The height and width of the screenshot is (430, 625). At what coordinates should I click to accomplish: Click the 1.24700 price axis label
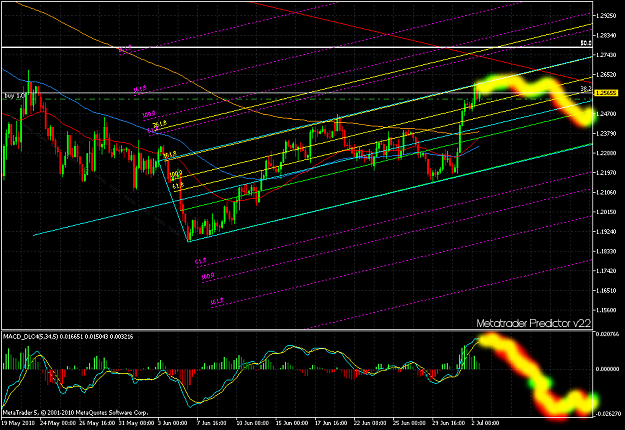[606, 114]
